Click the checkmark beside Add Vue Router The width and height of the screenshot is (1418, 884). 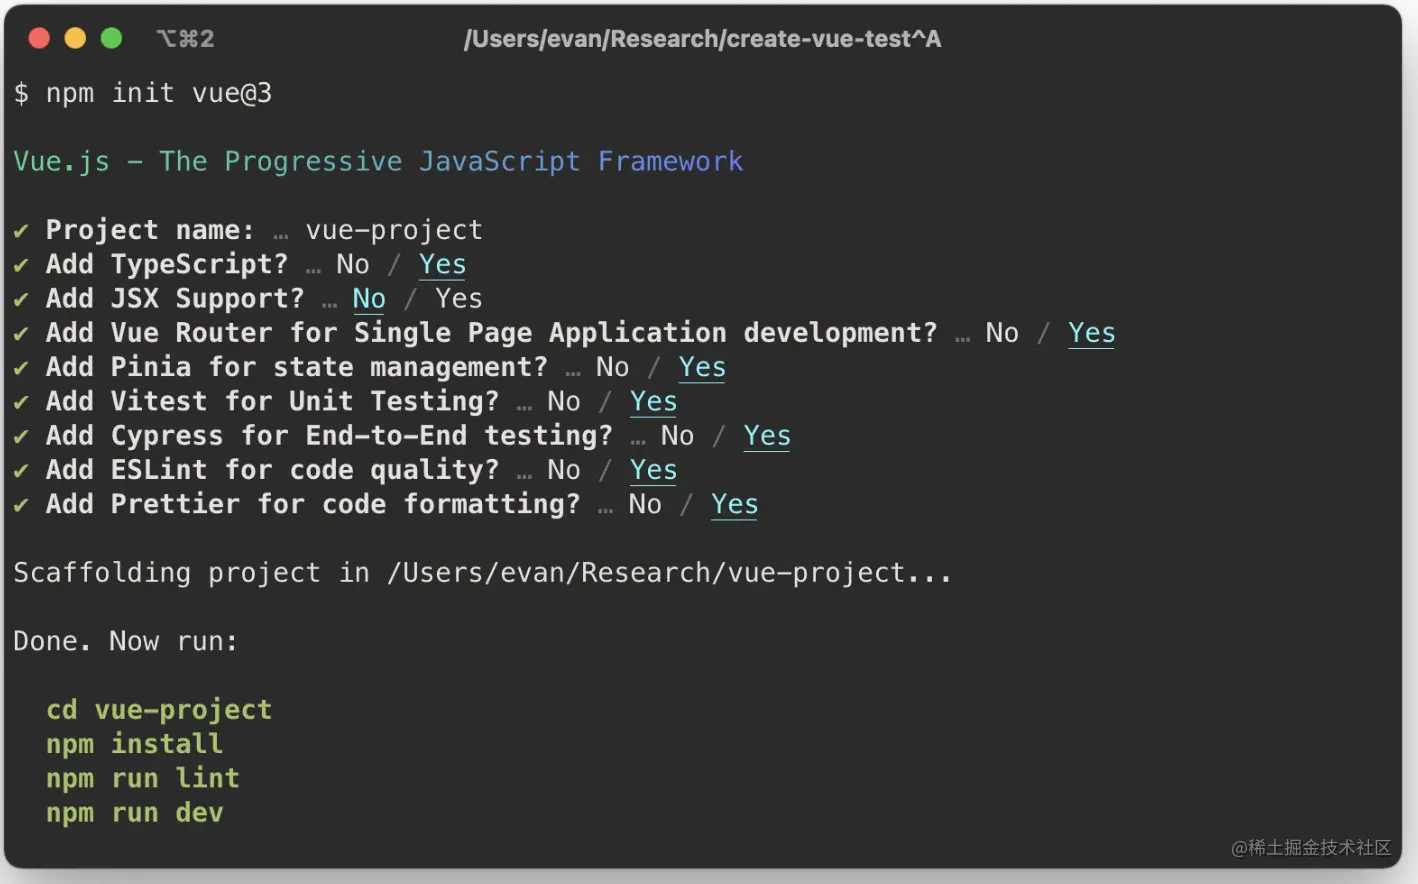coord(21,334)
